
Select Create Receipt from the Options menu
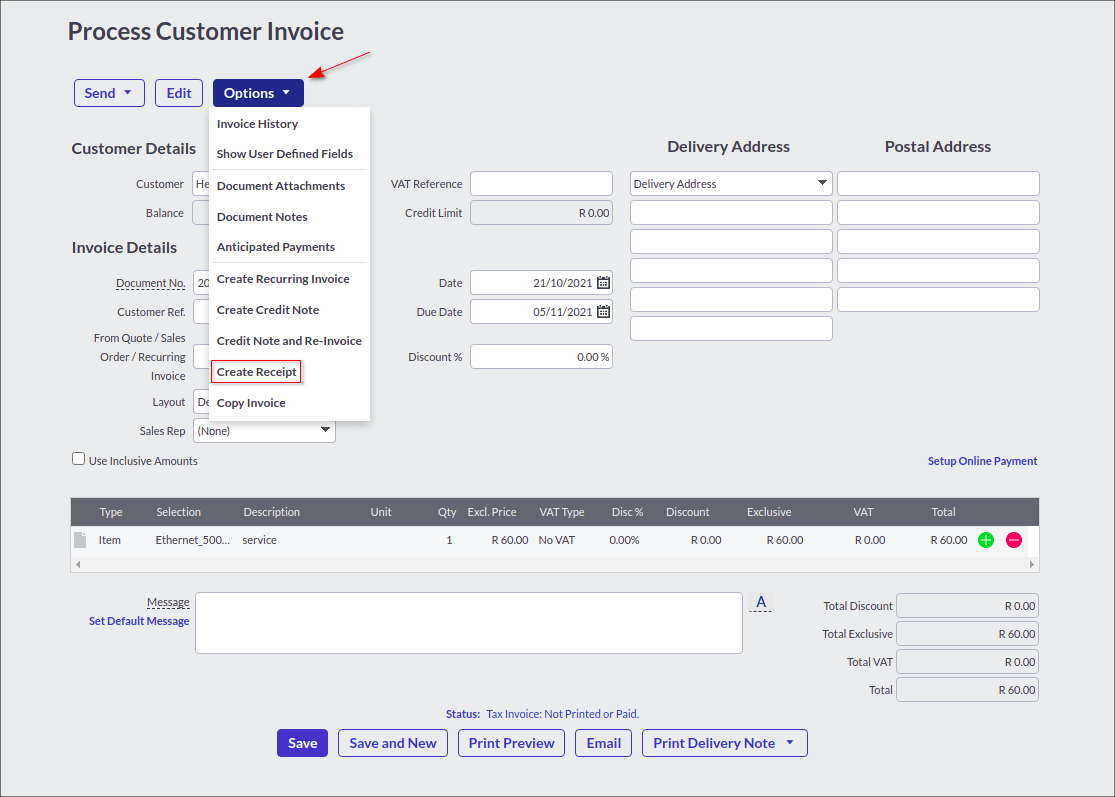pos(255,371)
